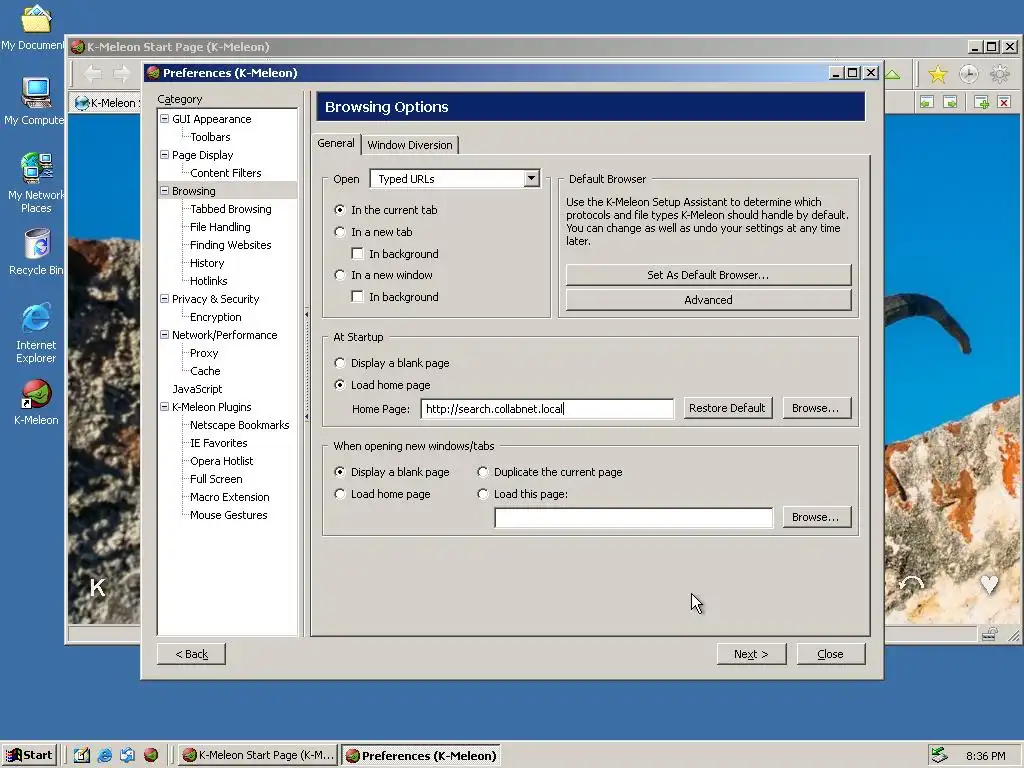Click Advanced button
Viewport: 1024px width, 768px height.
[709, 300]
